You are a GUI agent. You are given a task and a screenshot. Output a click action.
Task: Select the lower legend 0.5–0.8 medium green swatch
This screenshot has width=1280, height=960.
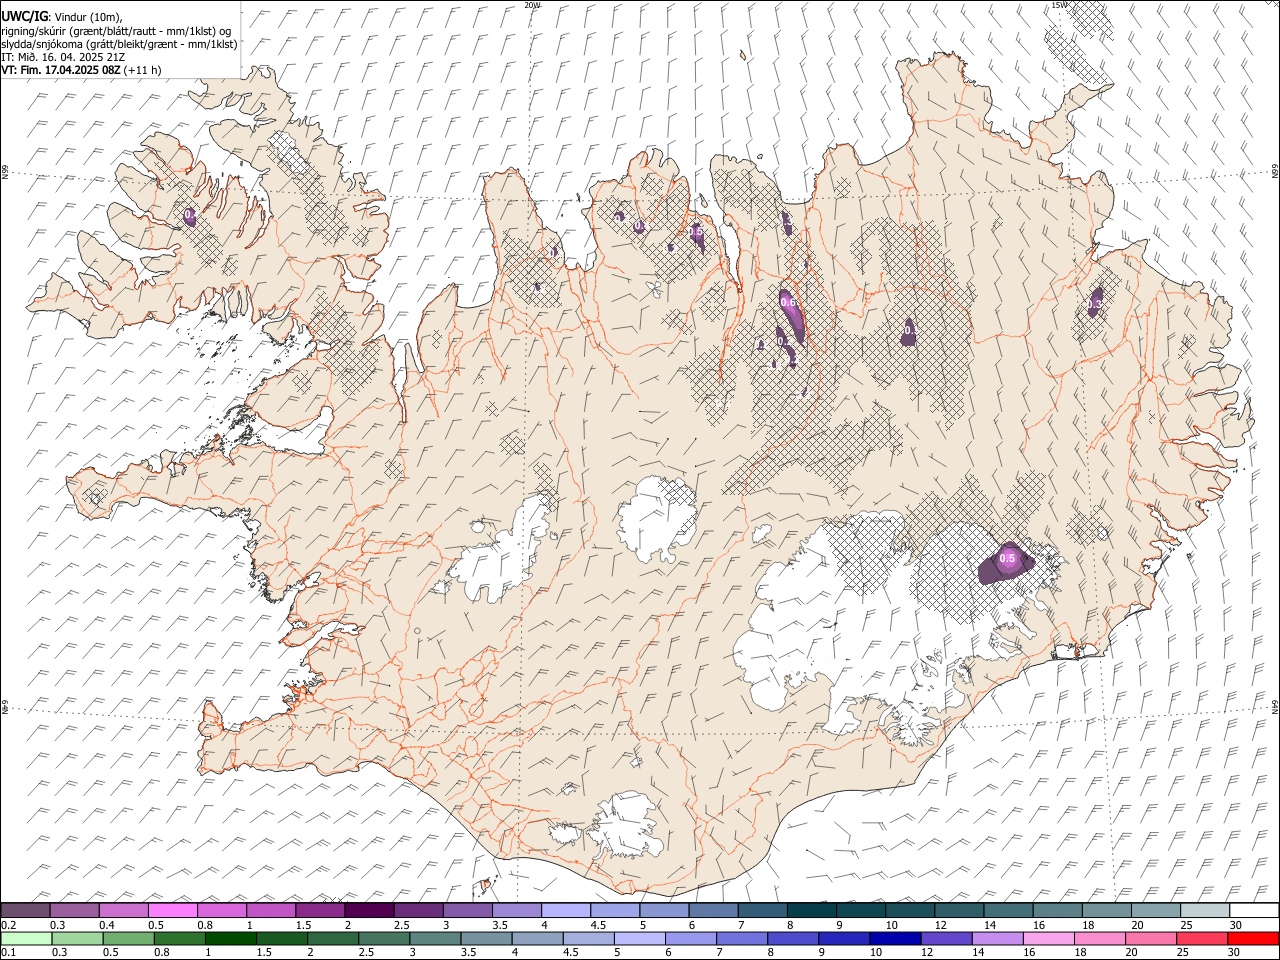pyautogui.click(x=129, y=939)
